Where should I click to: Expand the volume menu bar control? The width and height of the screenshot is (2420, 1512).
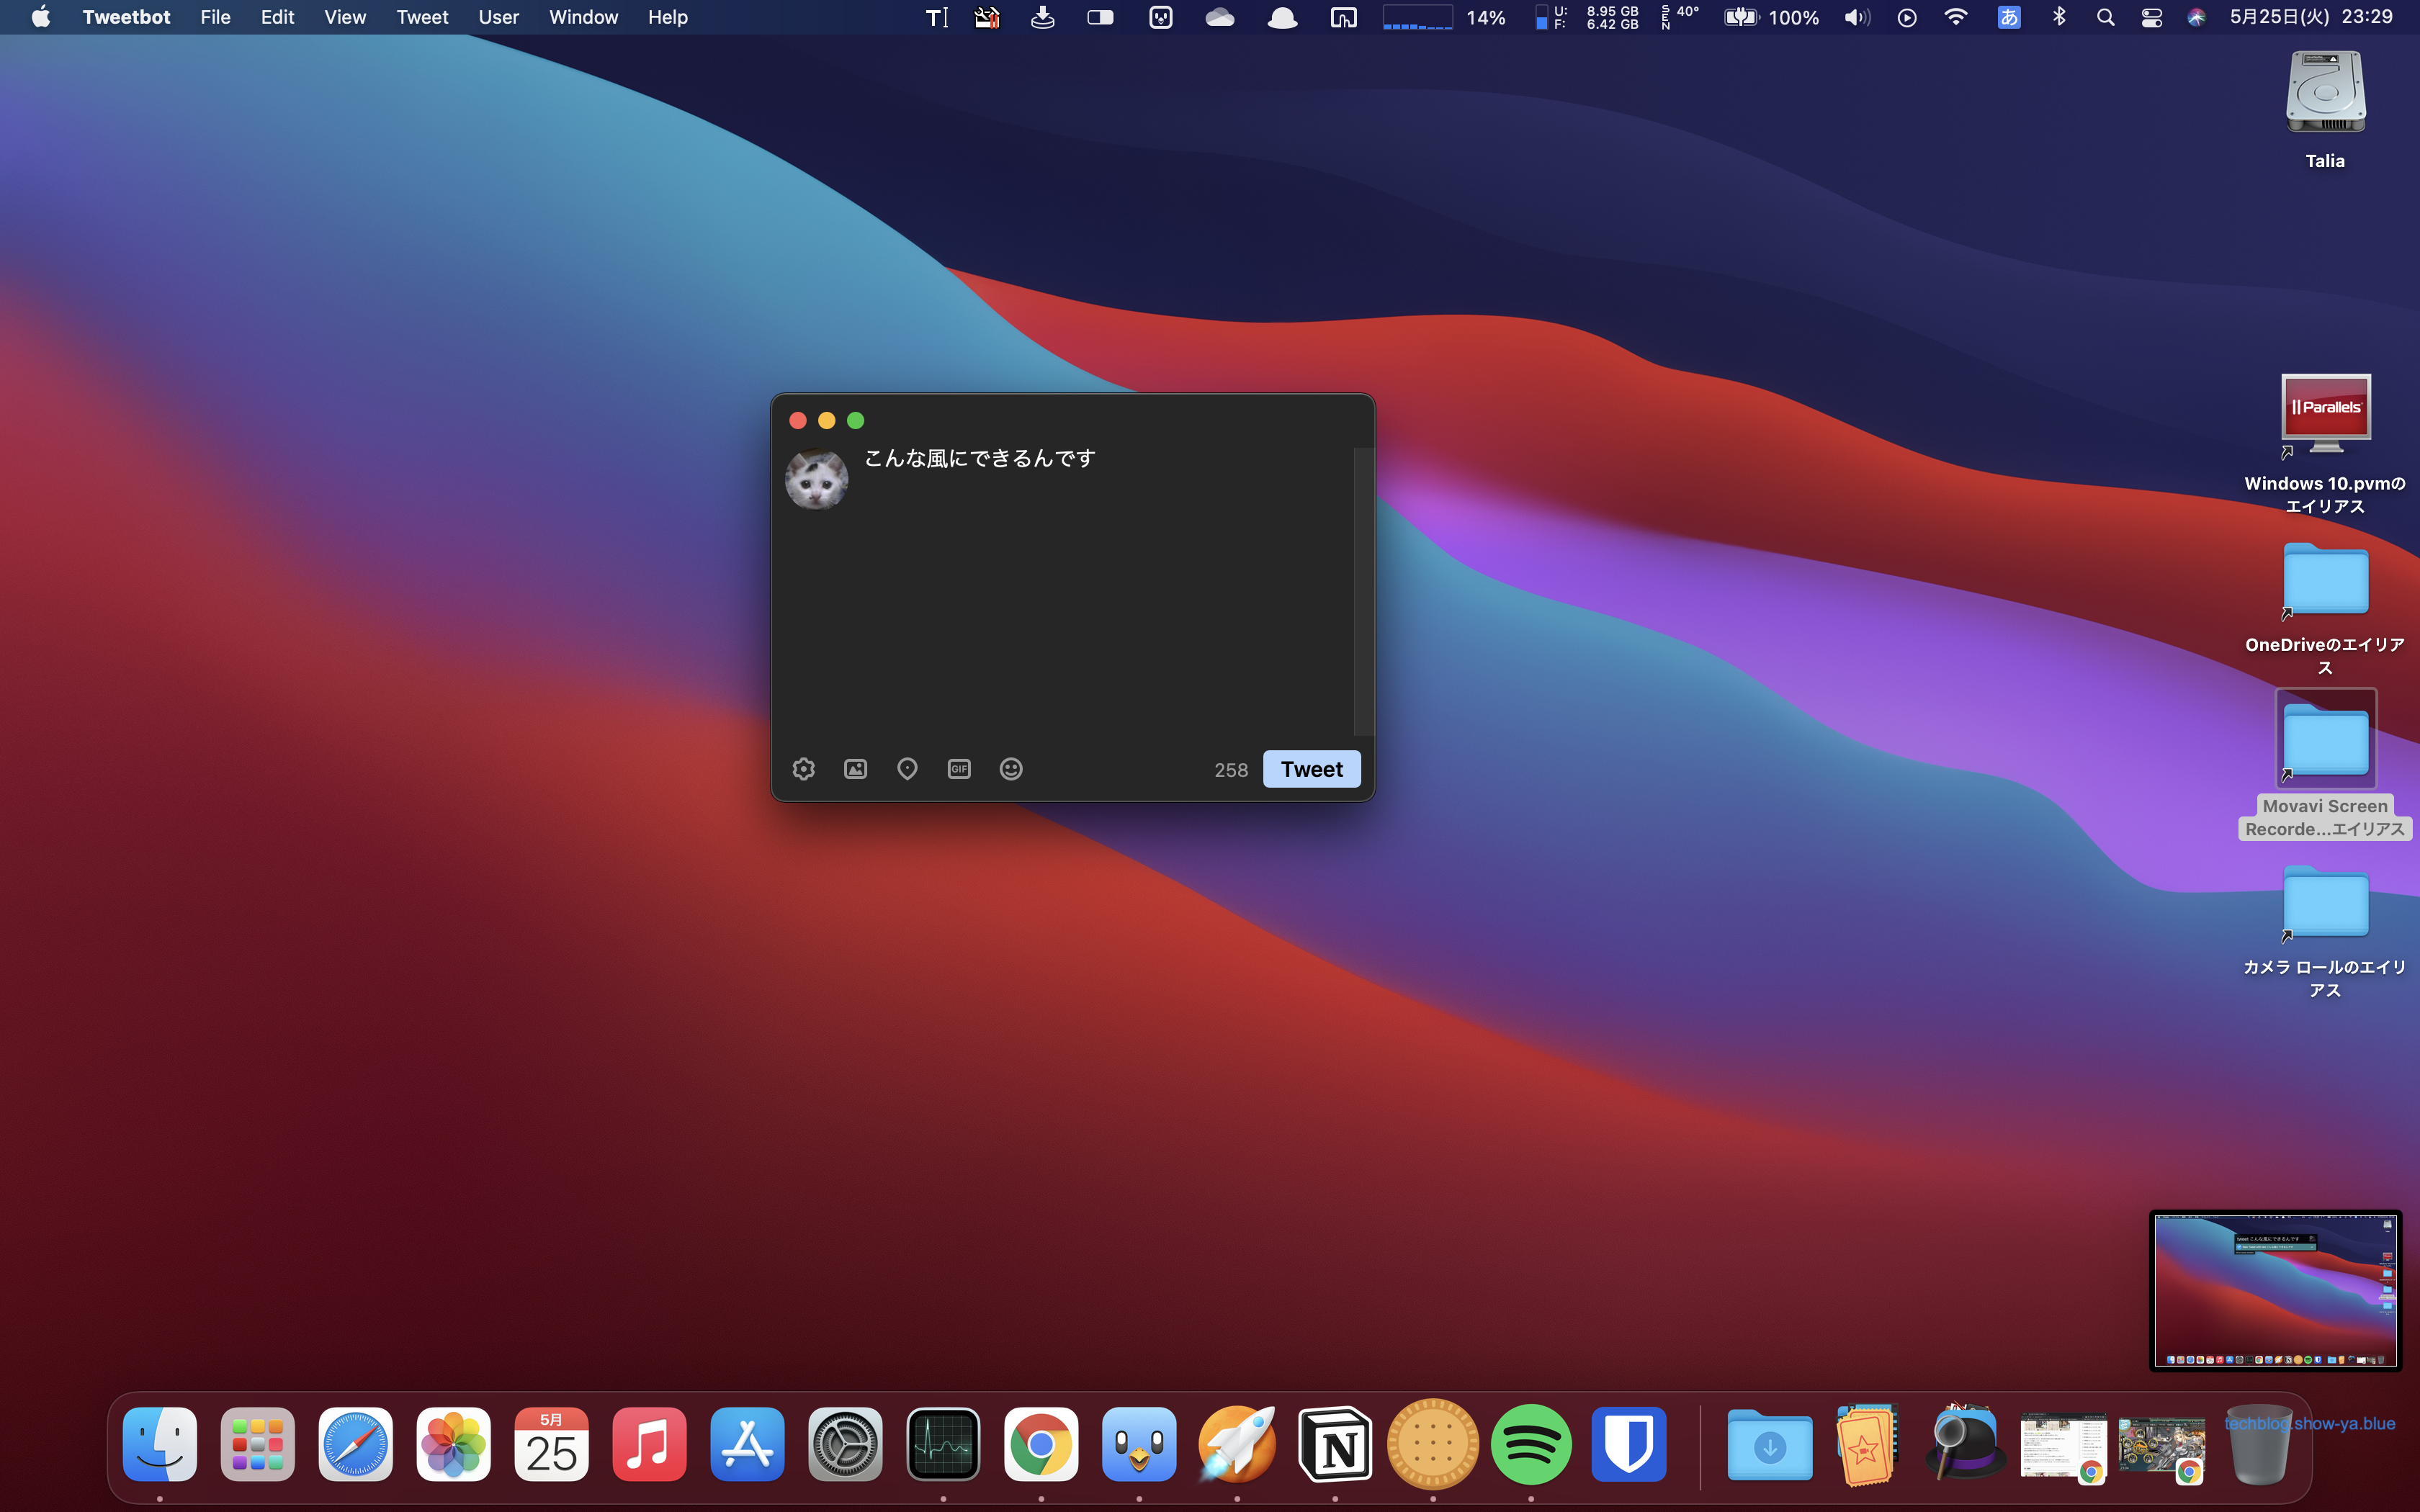click(x=1857, y=17)
